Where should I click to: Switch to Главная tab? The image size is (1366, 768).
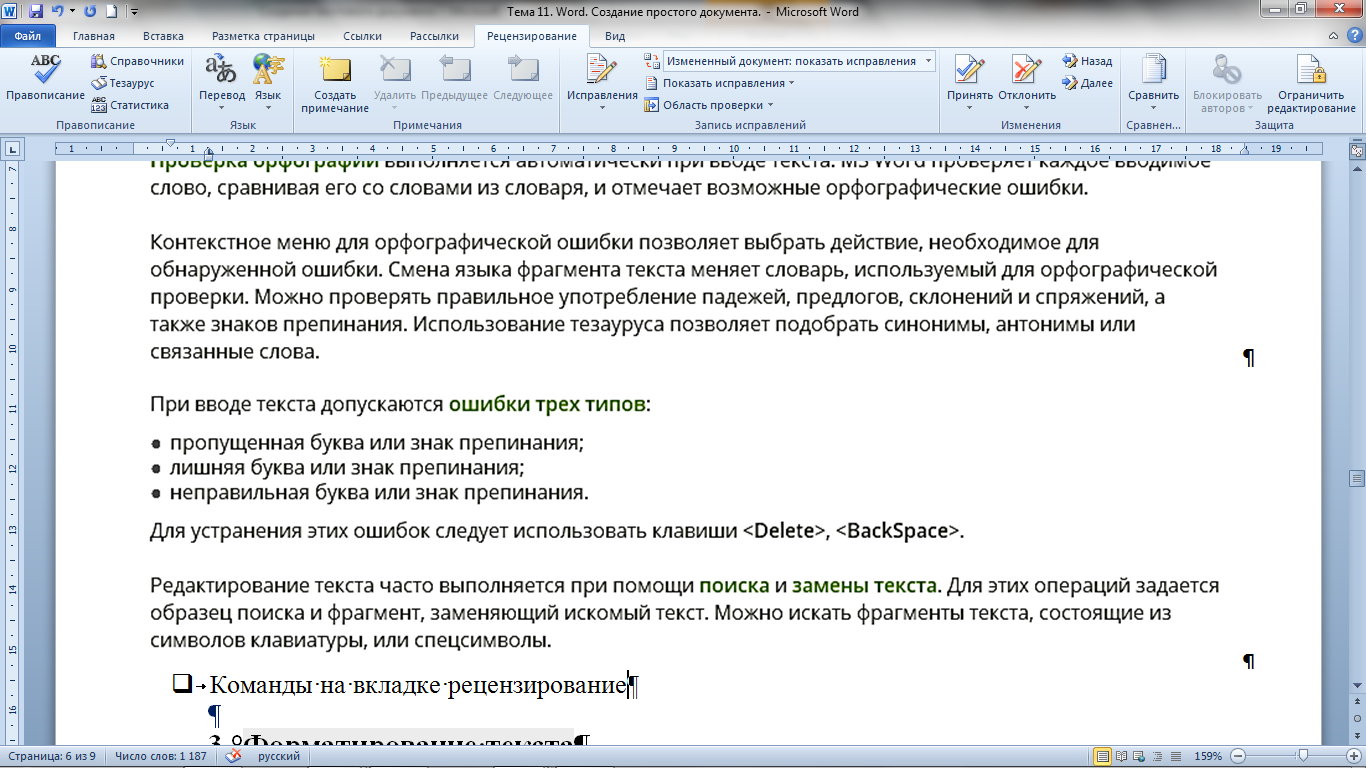point(94,36)
